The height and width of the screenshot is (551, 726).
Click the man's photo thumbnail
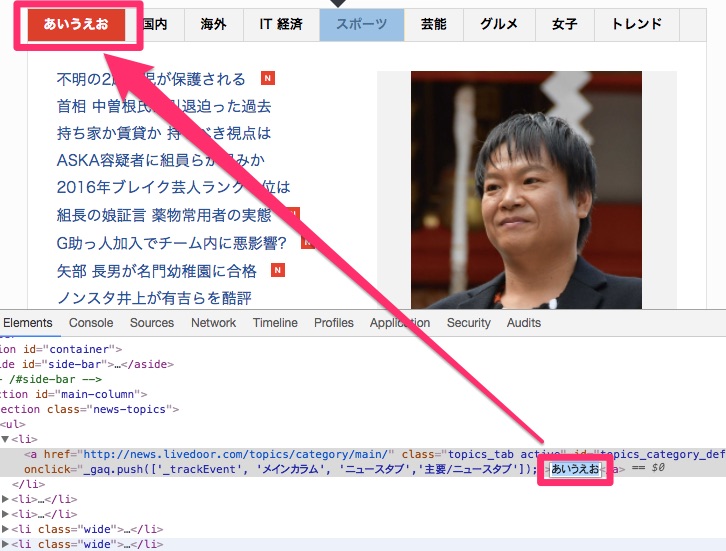tap(526, 190)
